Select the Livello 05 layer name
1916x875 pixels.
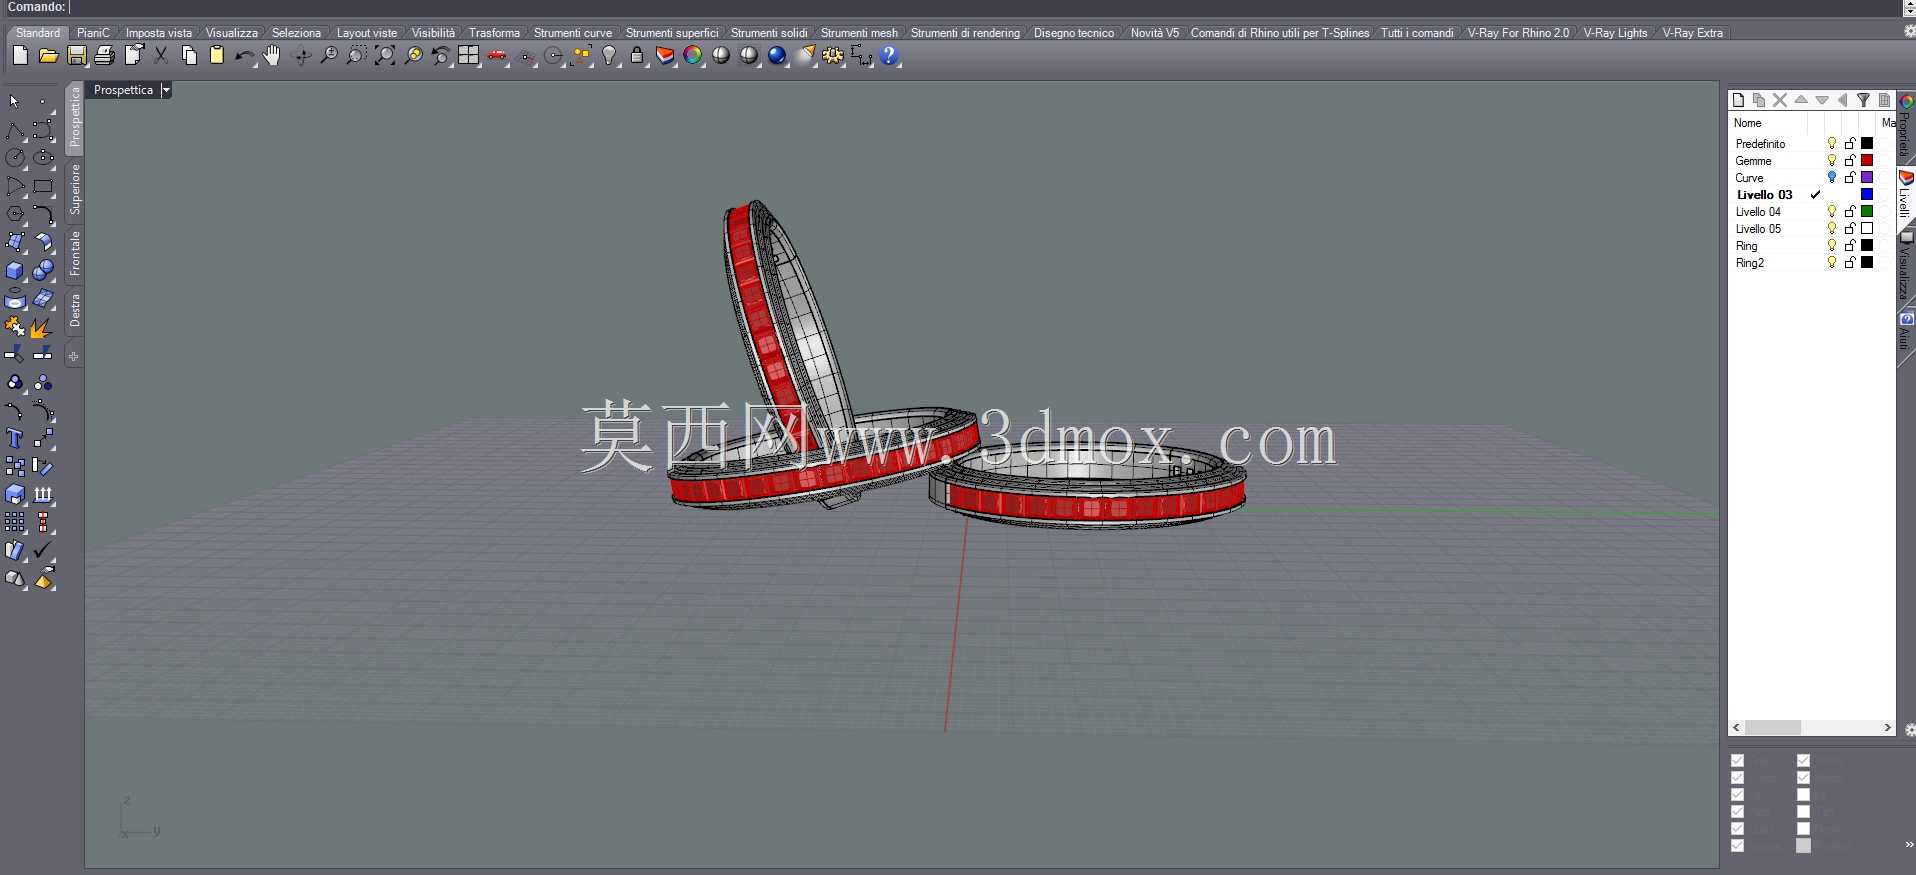pyautogui.click(x=1758, y=229)
